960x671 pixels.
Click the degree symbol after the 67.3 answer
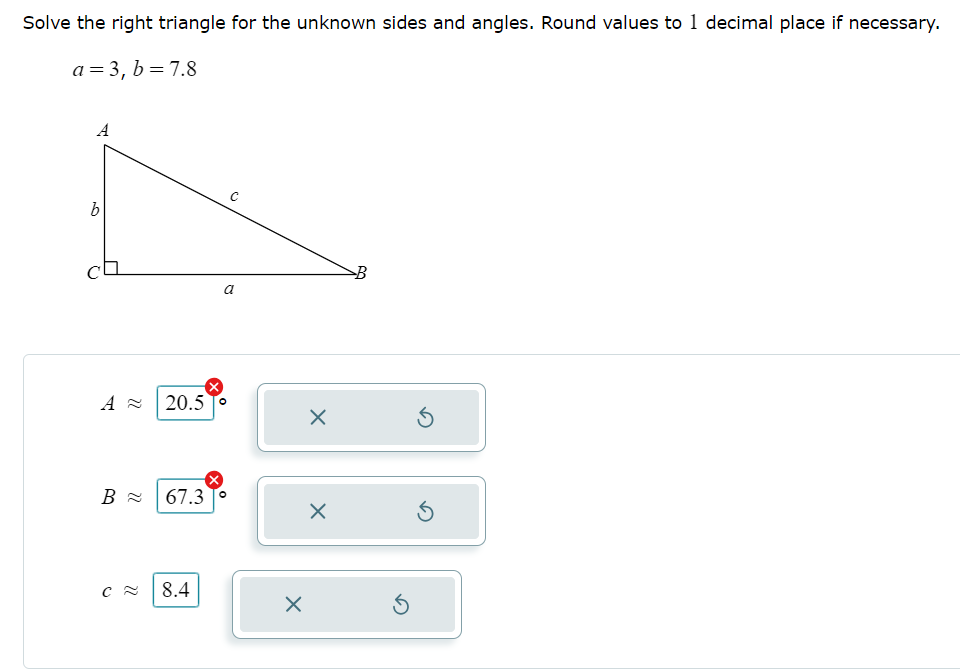pos(224,493)
